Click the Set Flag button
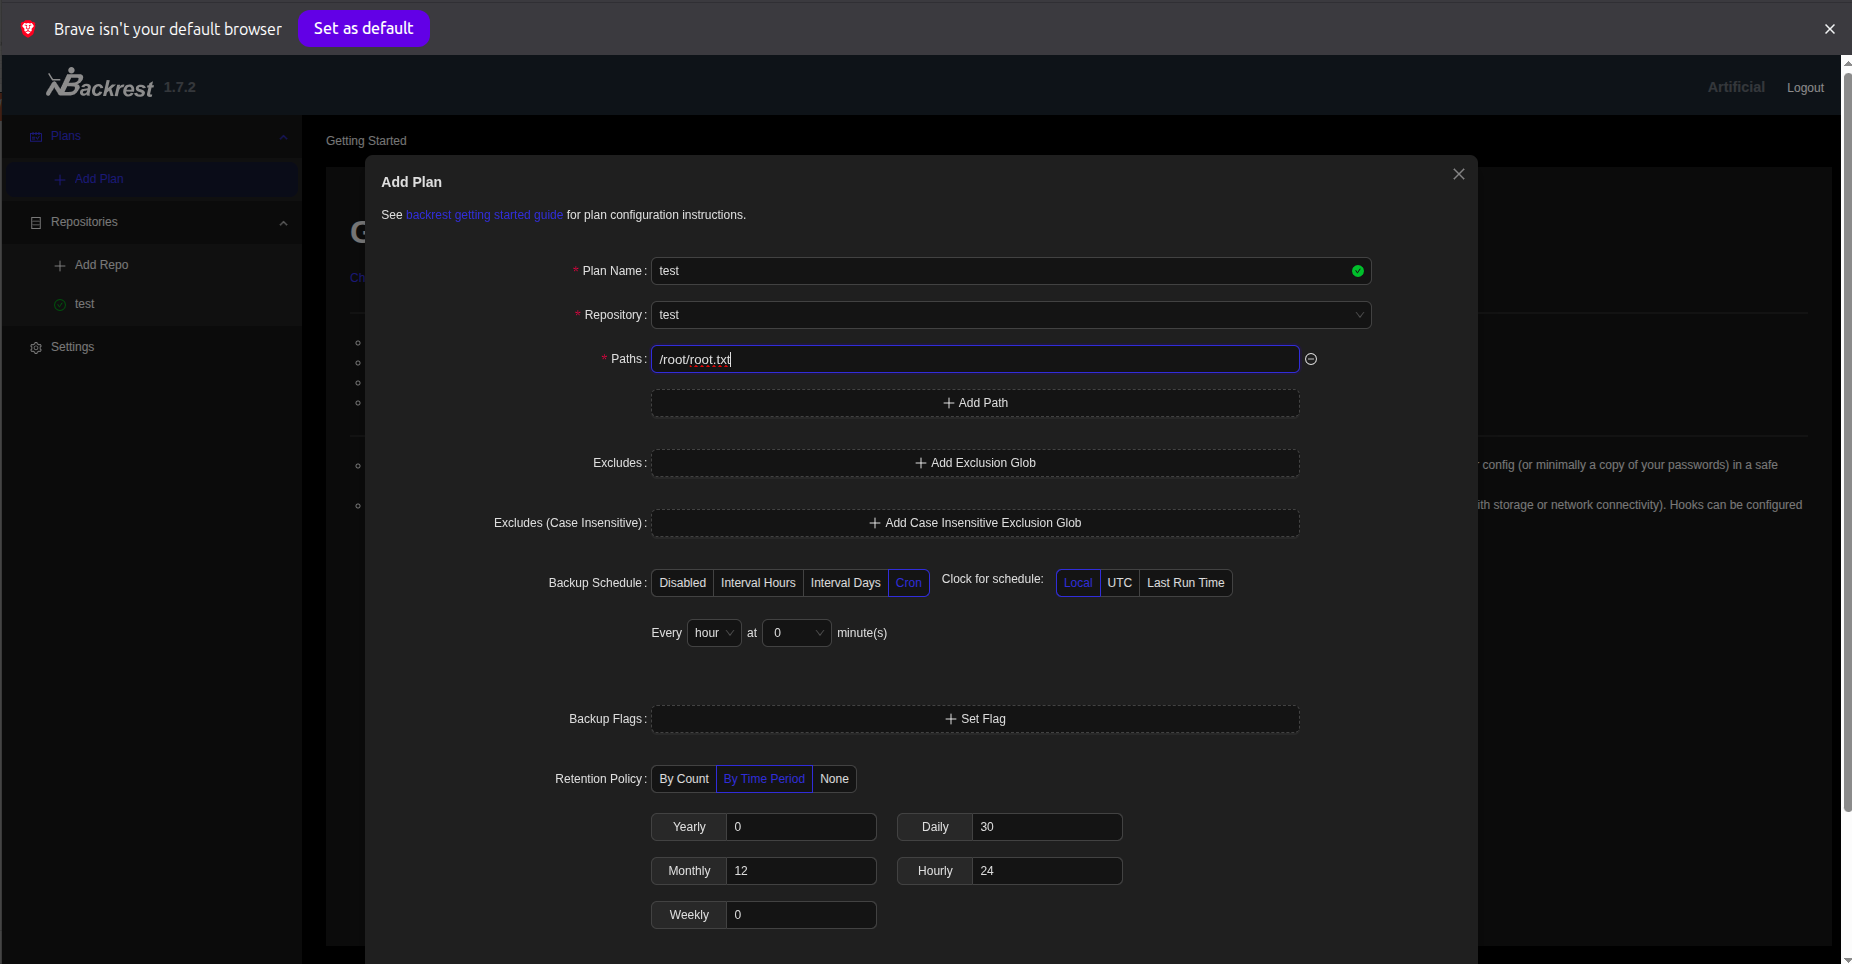The height and width of the screenshot is (964, 1852). (x=975, y=719)
